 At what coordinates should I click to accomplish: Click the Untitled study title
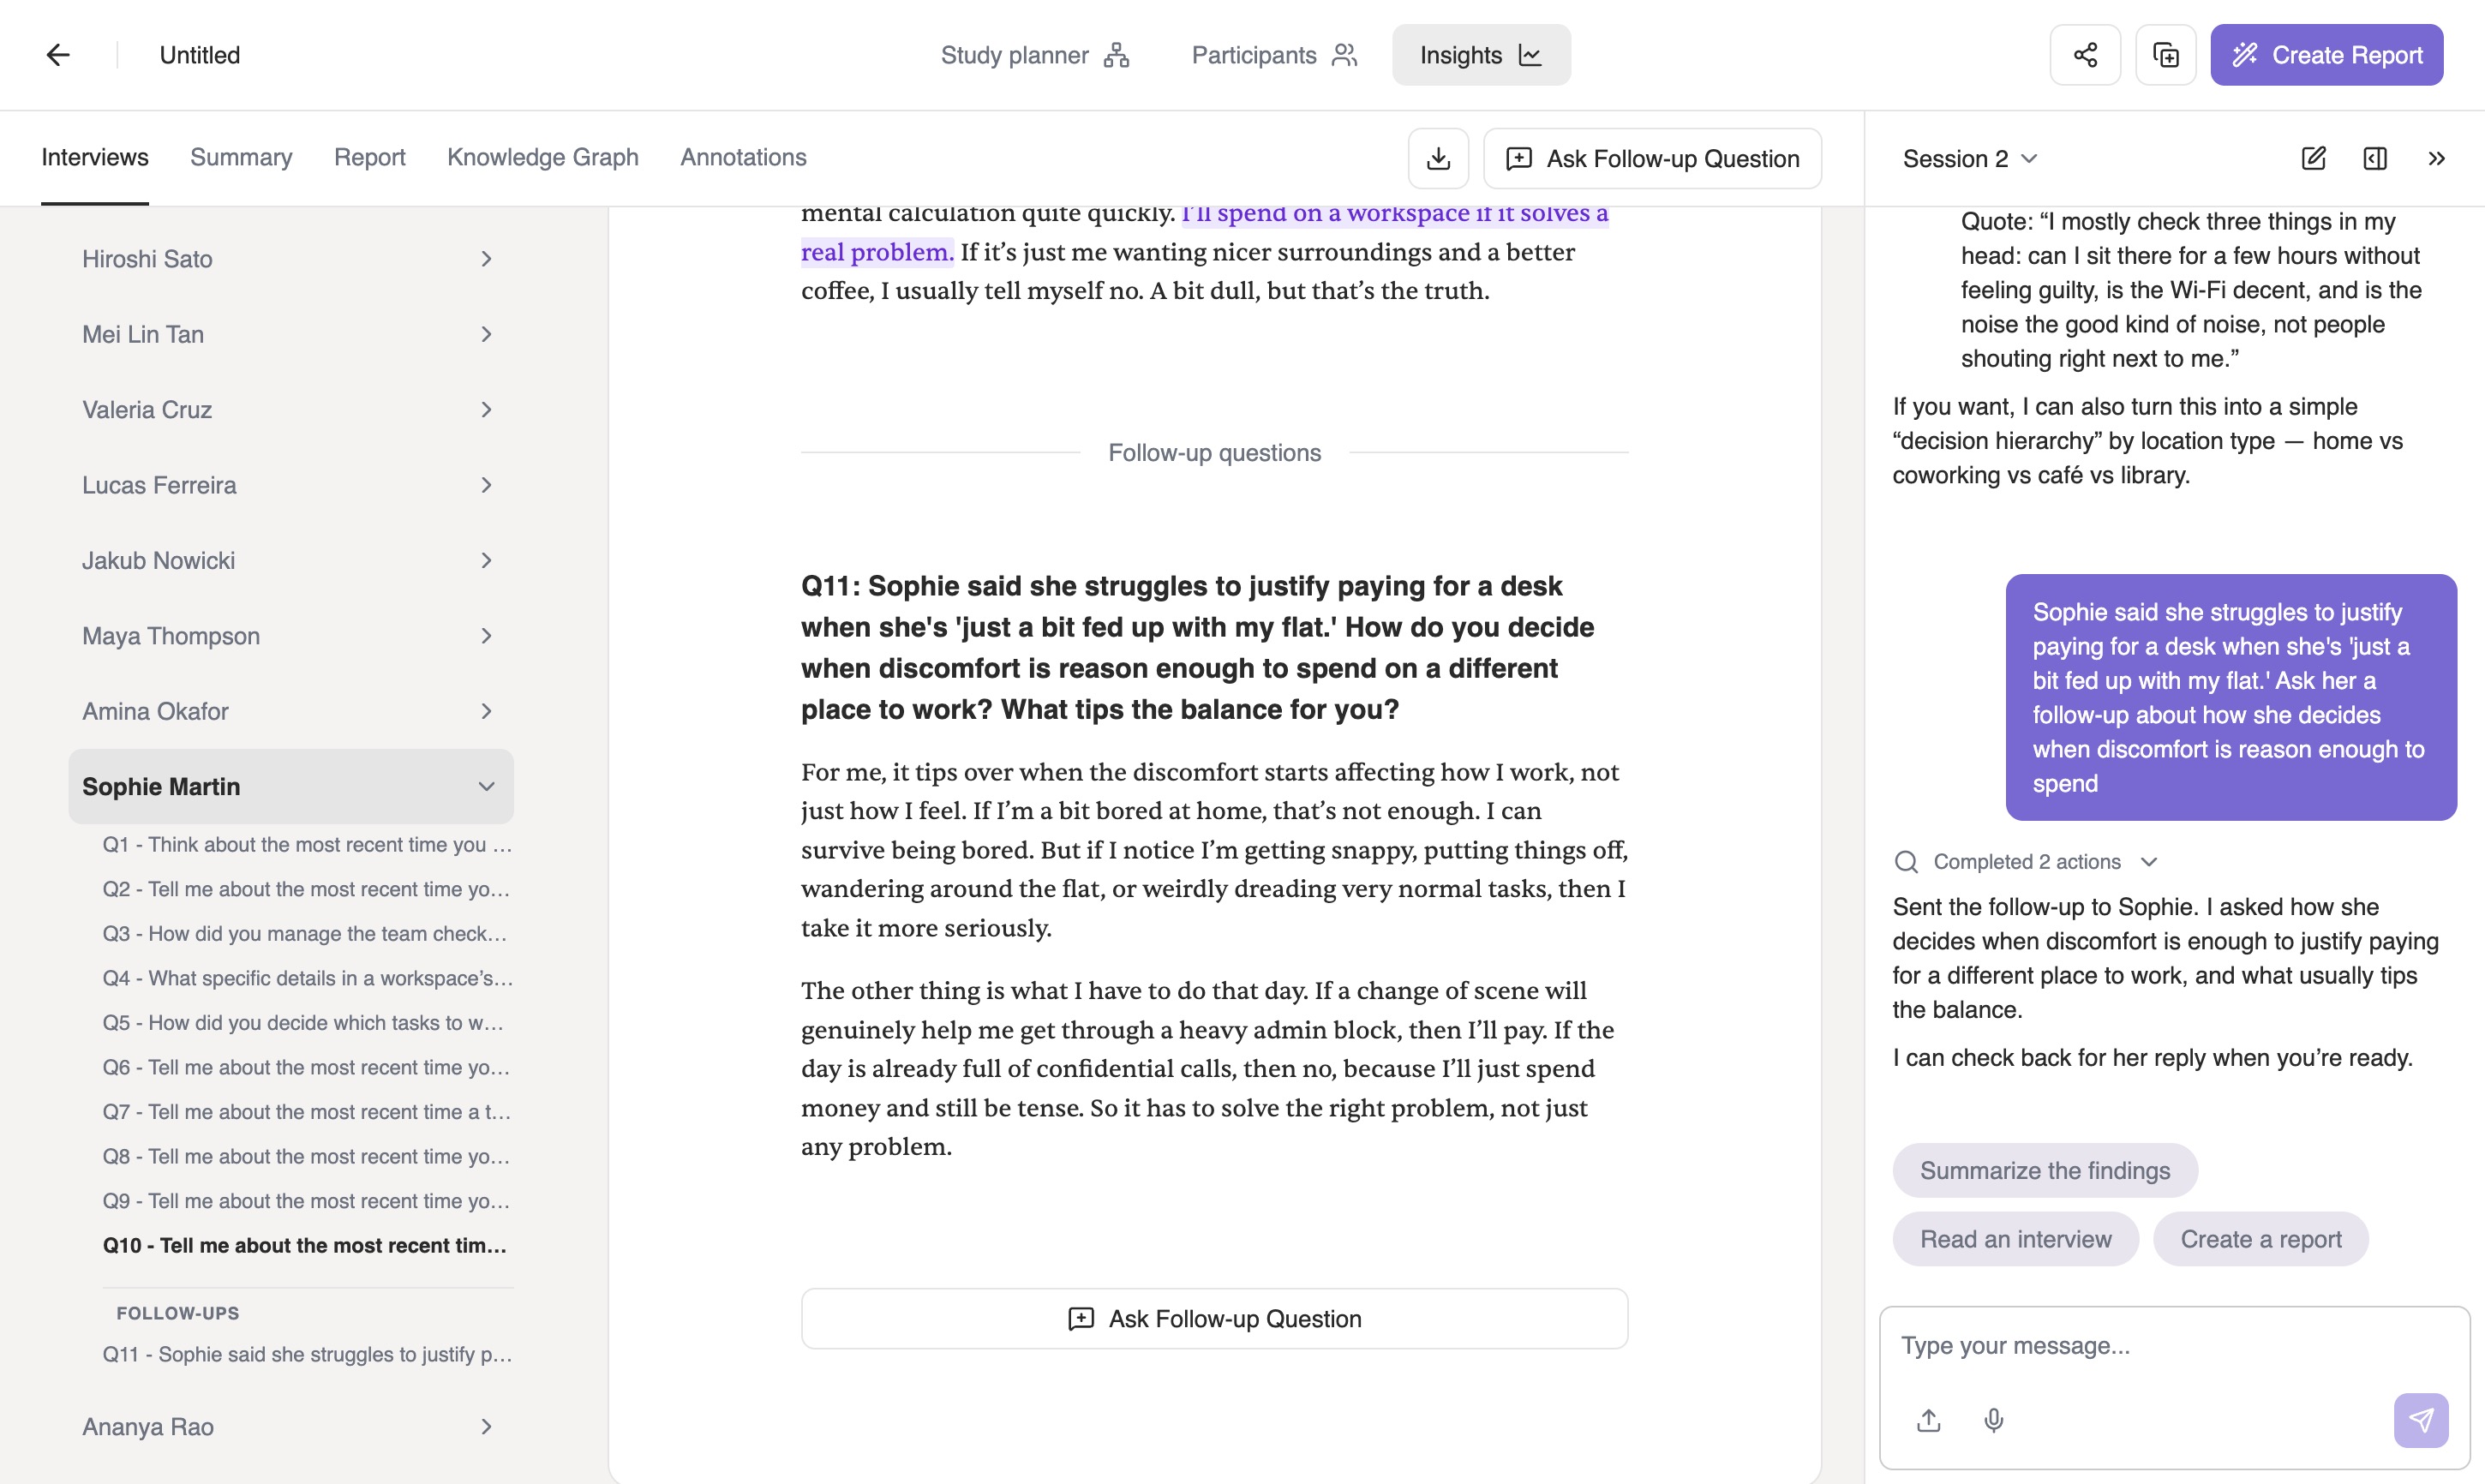tap(200, 55)
